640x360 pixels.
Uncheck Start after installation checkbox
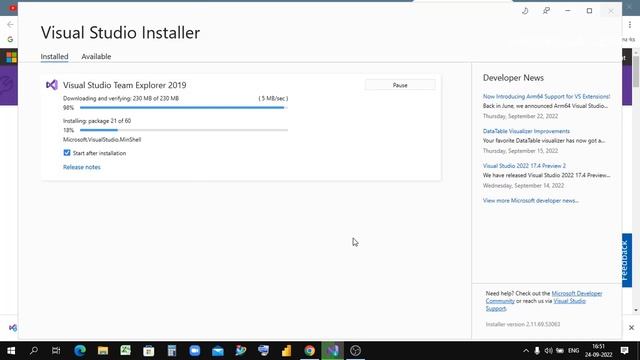pos(67,153)
